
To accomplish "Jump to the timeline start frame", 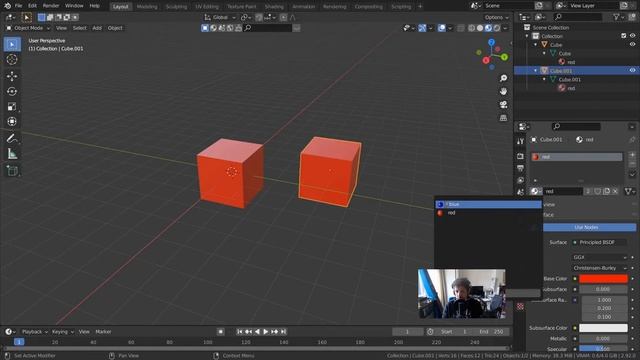I will (240, 332).
